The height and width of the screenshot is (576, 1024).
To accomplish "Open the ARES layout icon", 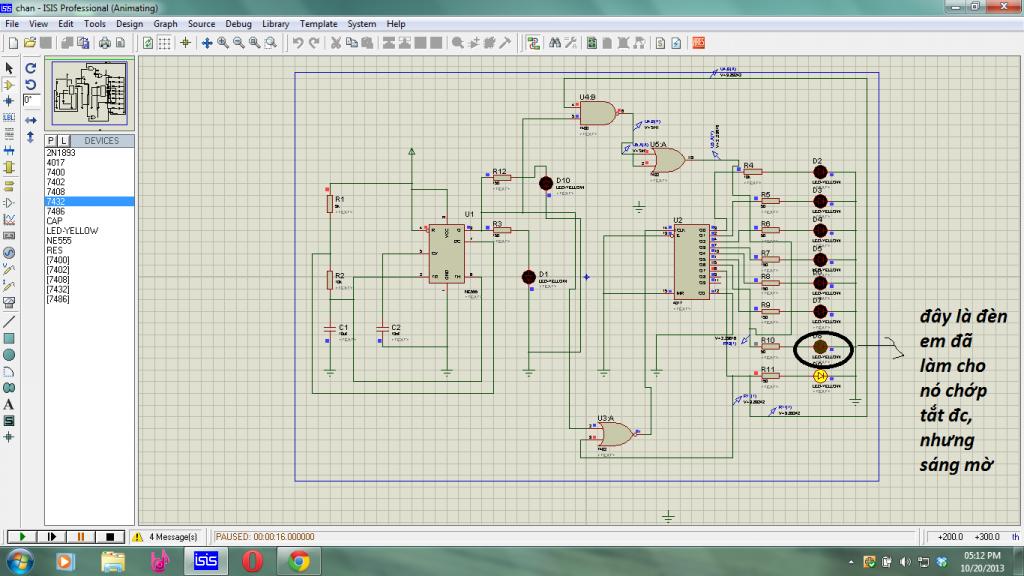I will click(699, 43).
